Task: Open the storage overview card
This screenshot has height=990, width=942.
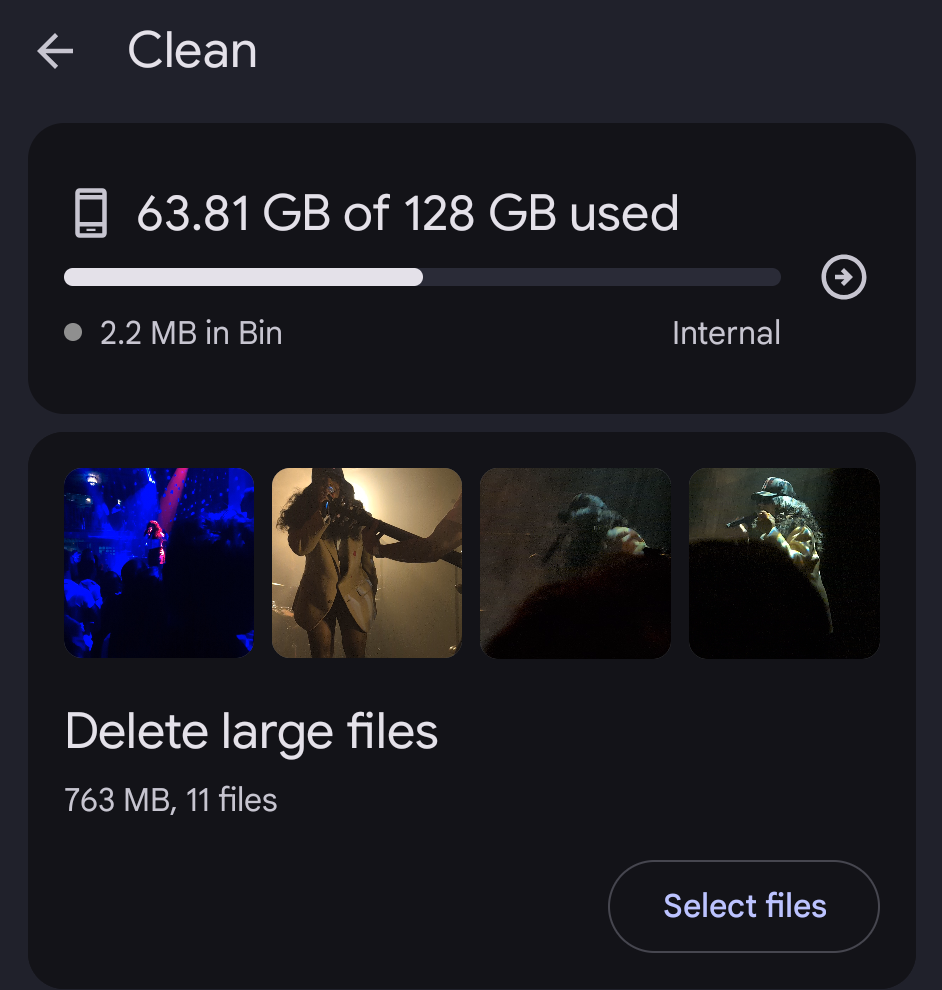Action: click(471, 267)
